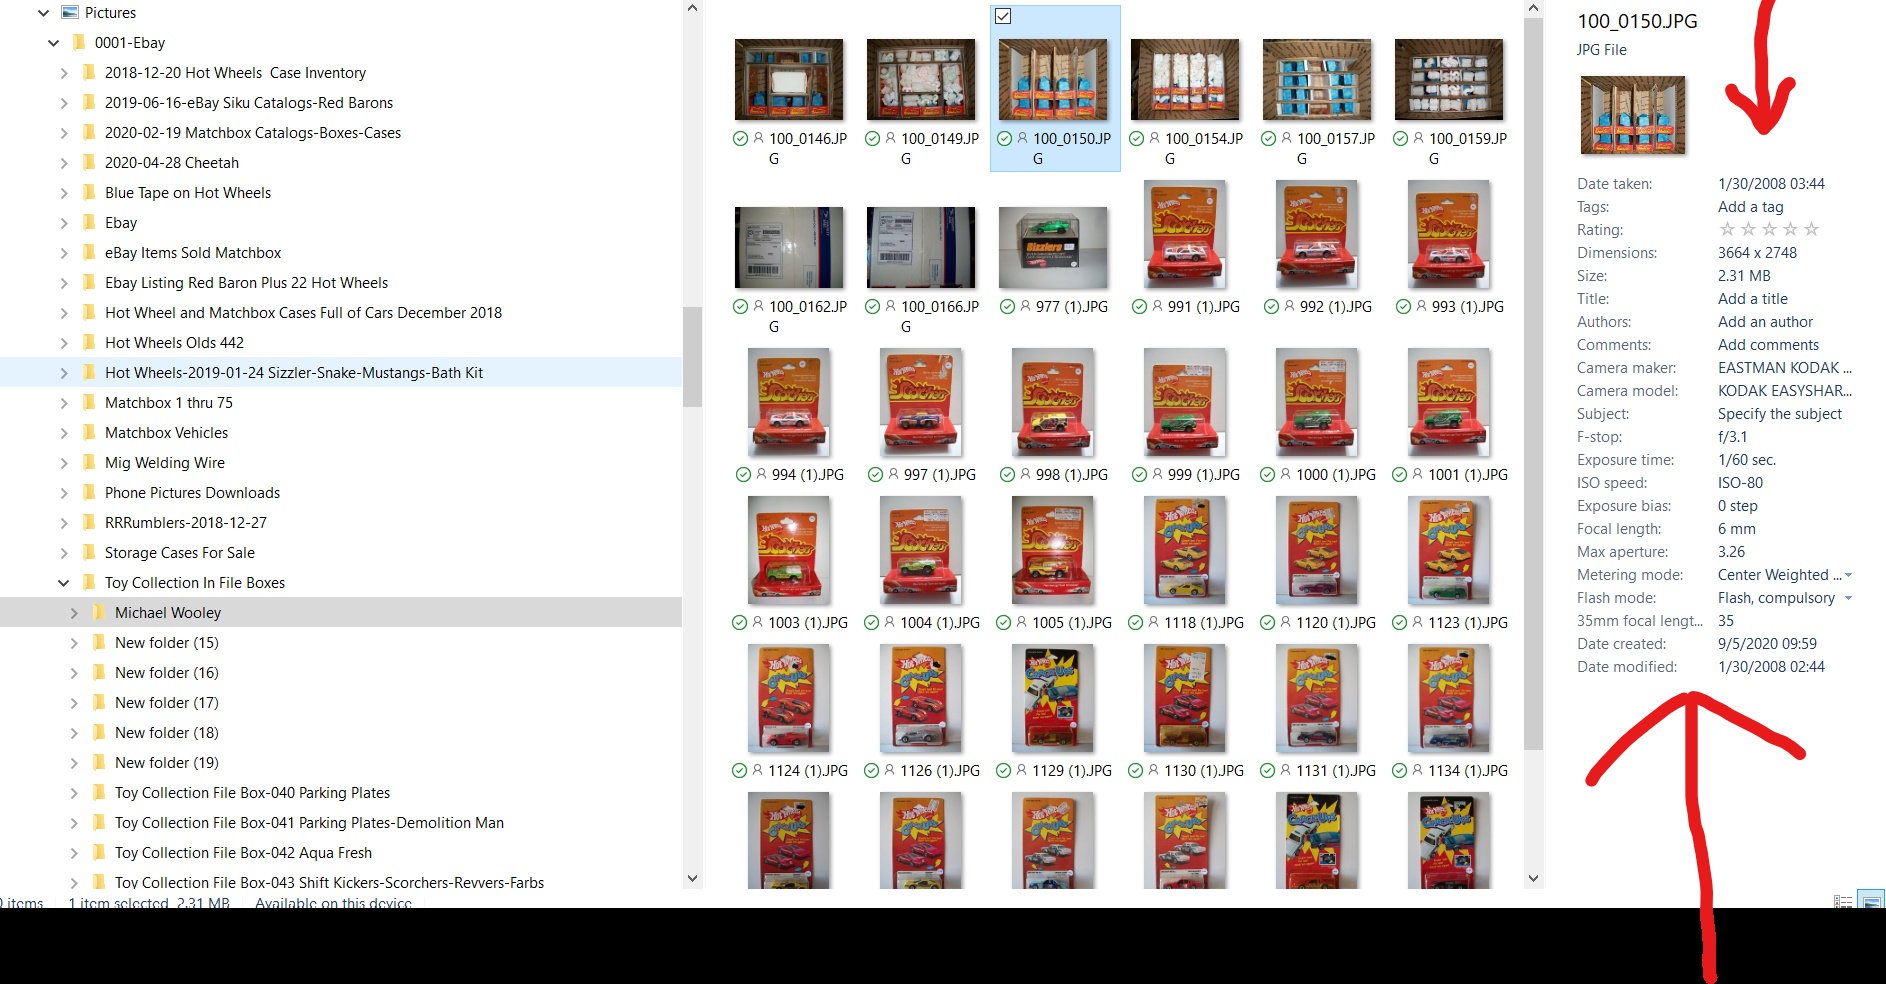Click the folder icon for Storage Cases For Sale
This screenshot has width=1886, height=984.
tap(90, 552)
